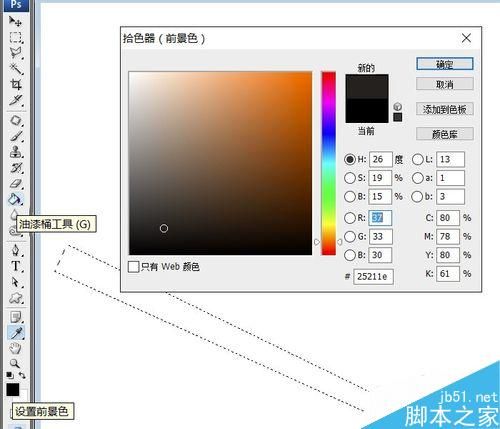Image resolution: width=500 pixels, height=429 pixels.
Task: Open the foreground color swatch in toolbar
Action: 13,389
